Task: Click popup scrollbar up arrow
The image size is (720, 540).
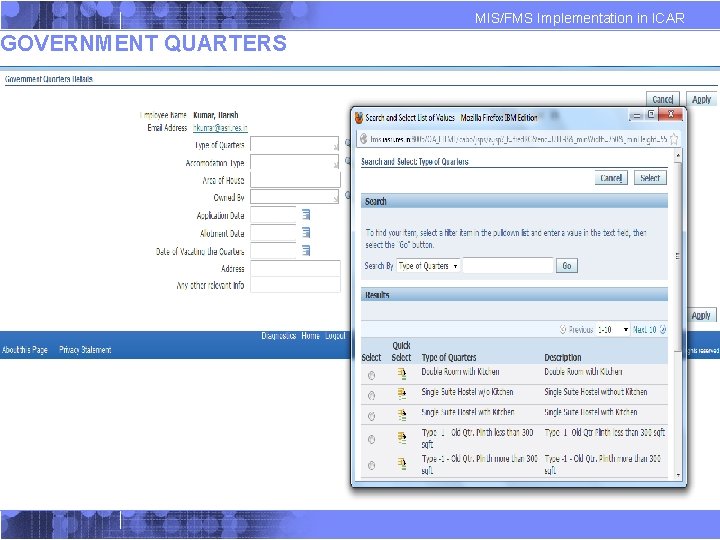Action: (678, 156)
